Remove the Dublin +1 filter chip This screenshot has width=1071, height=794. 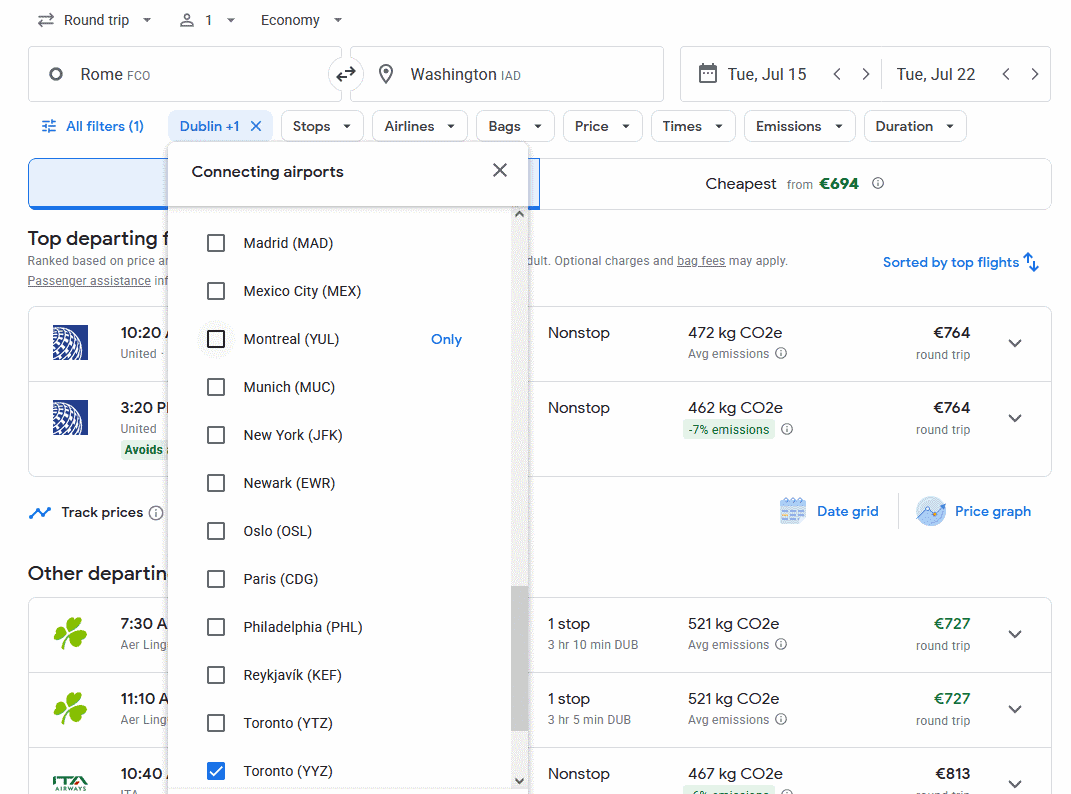coord(256,126)
